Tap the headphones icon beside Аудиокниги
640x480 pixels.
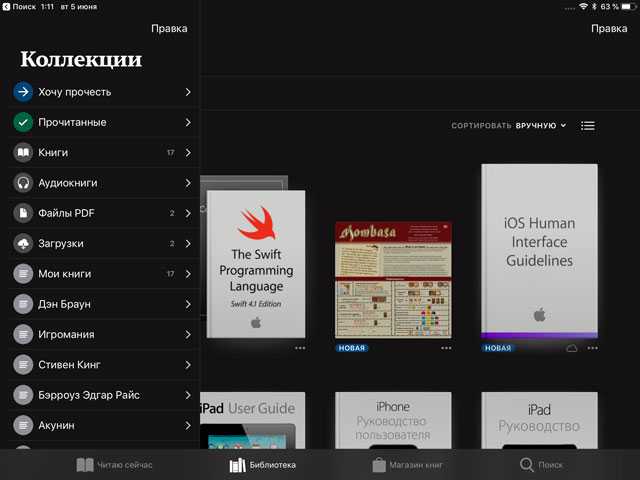click(23, 183)
